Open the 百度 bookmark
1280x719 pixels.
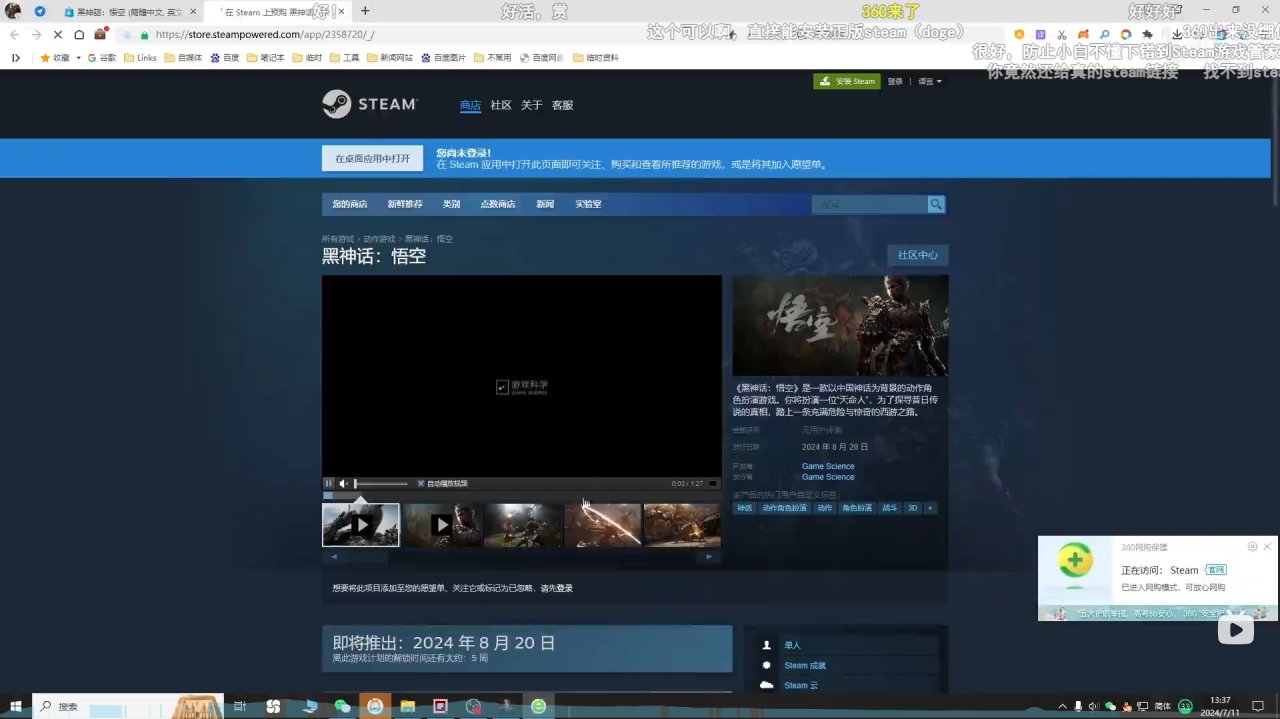coord(225,58)
